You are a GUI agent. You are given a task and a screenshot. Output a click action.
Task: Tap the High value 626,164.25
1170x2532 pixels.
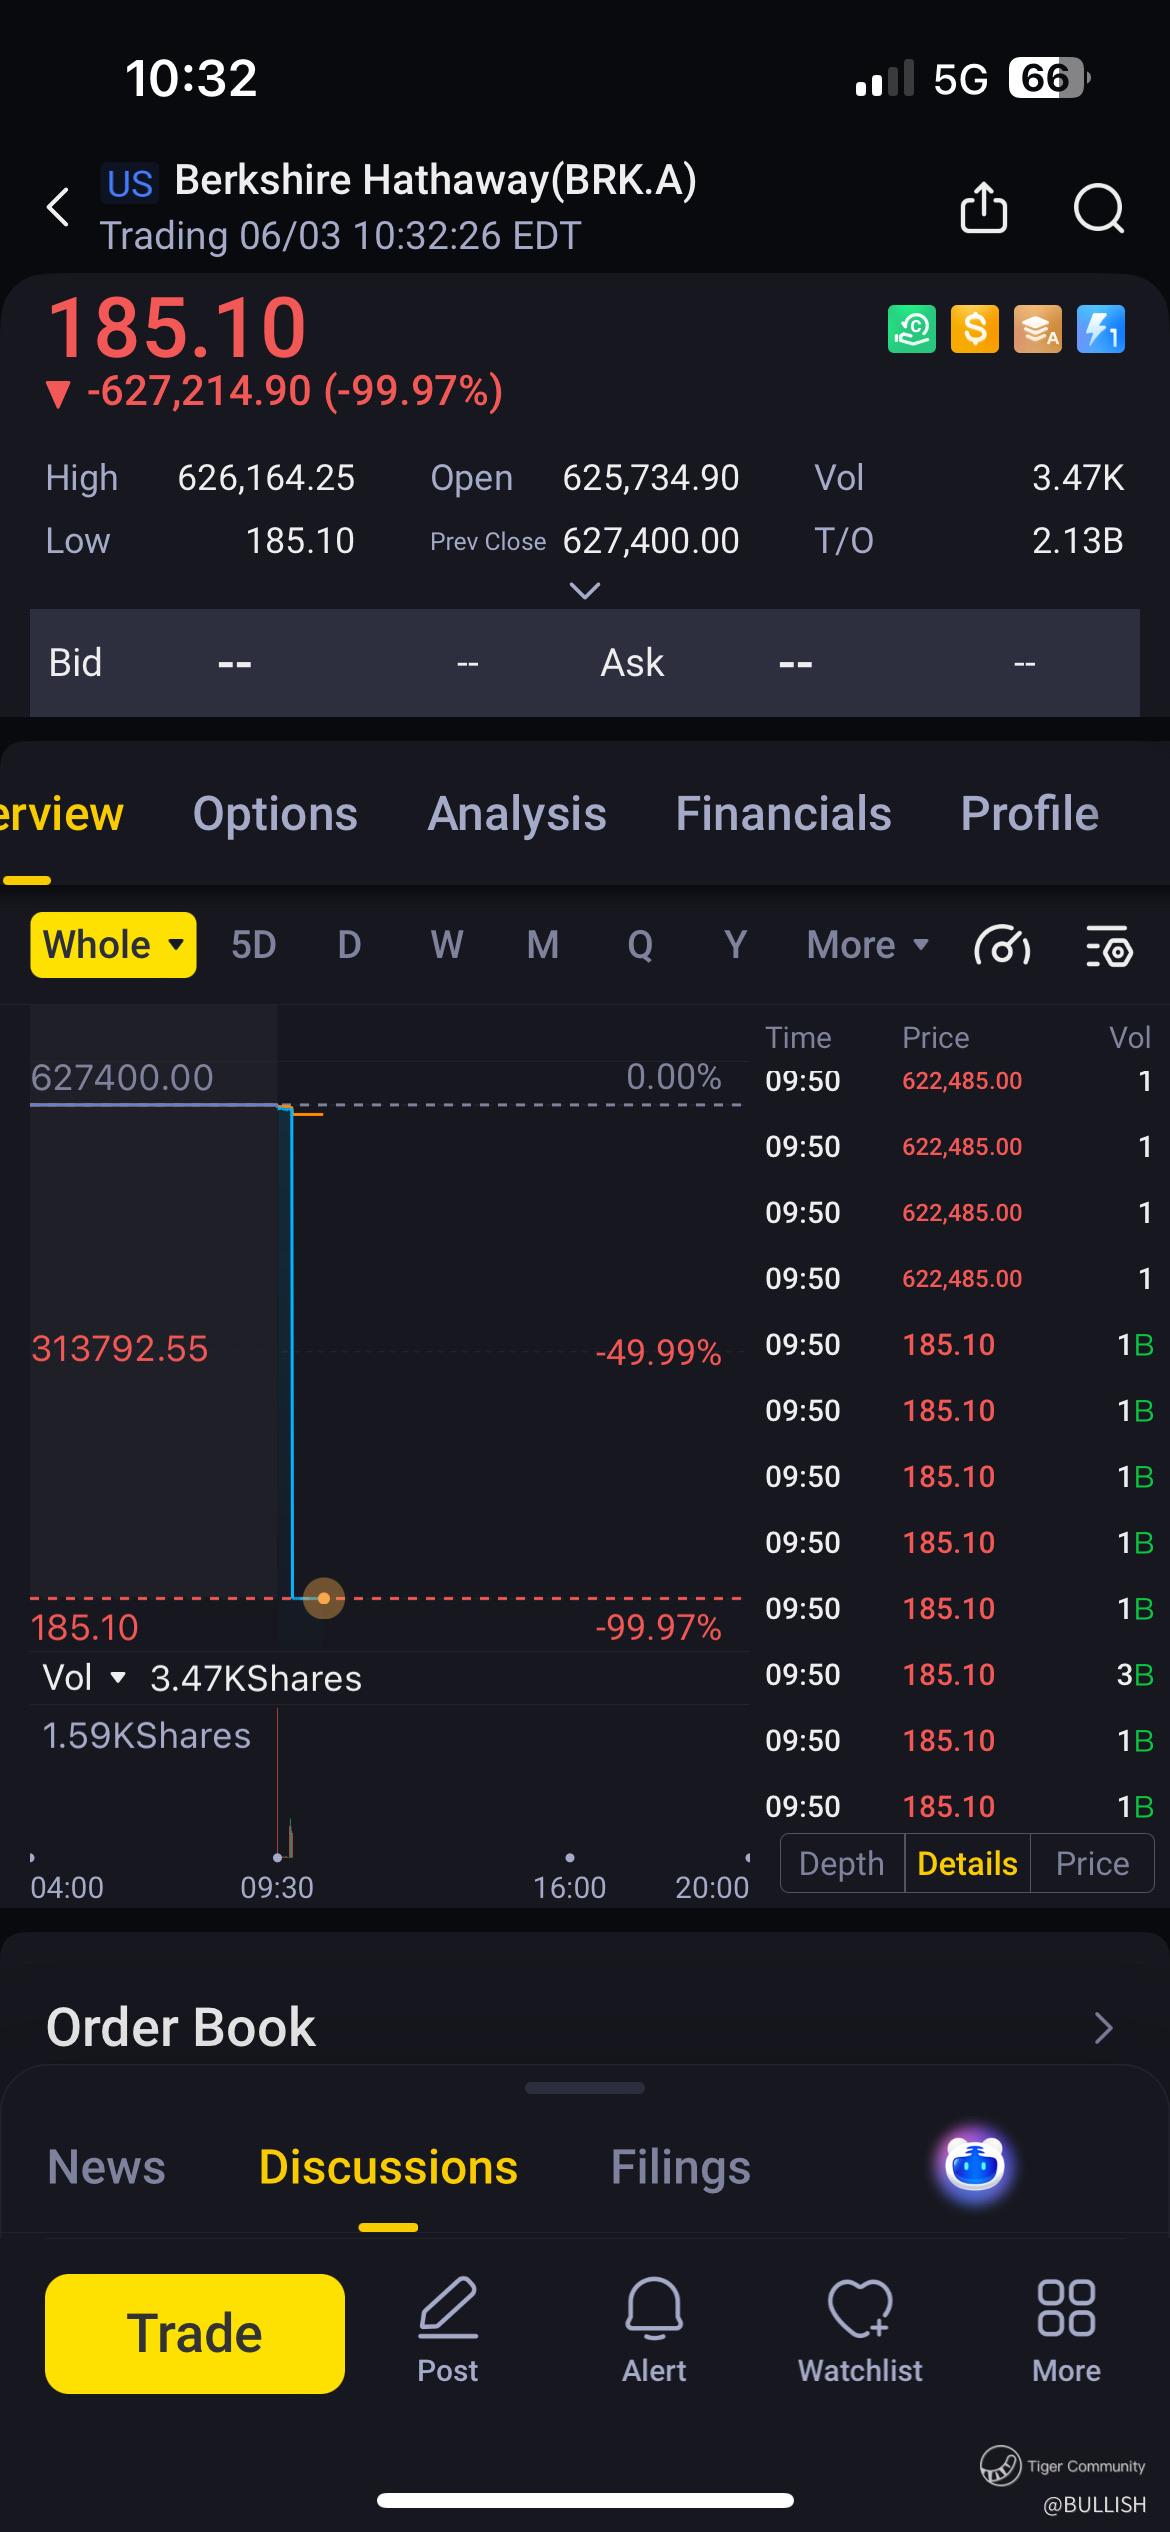pyautogui.click(x=266, y=478)
